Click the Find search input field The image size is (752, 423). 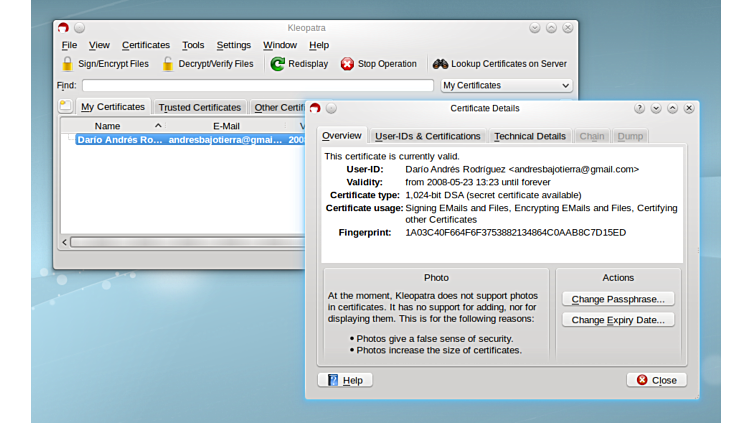(257, 86)
